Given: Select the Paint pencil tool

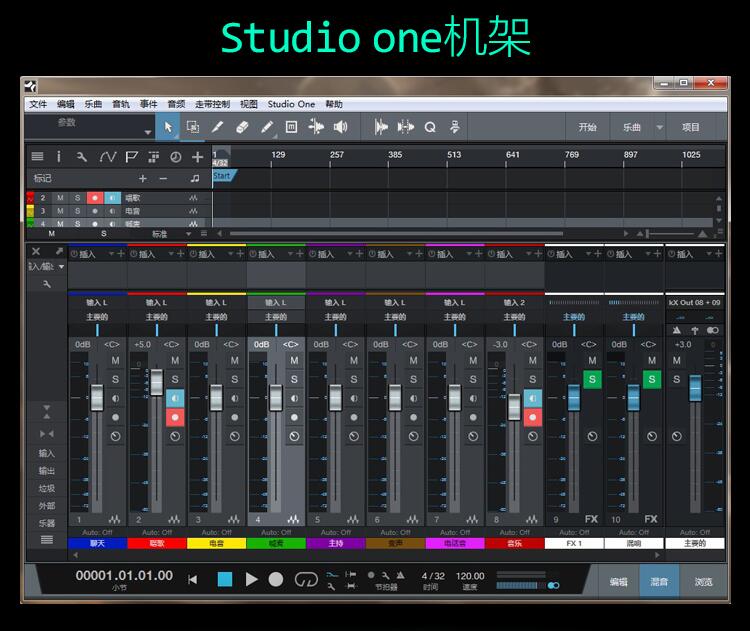Looking at the screenshot, I should (x=267, y=127).
